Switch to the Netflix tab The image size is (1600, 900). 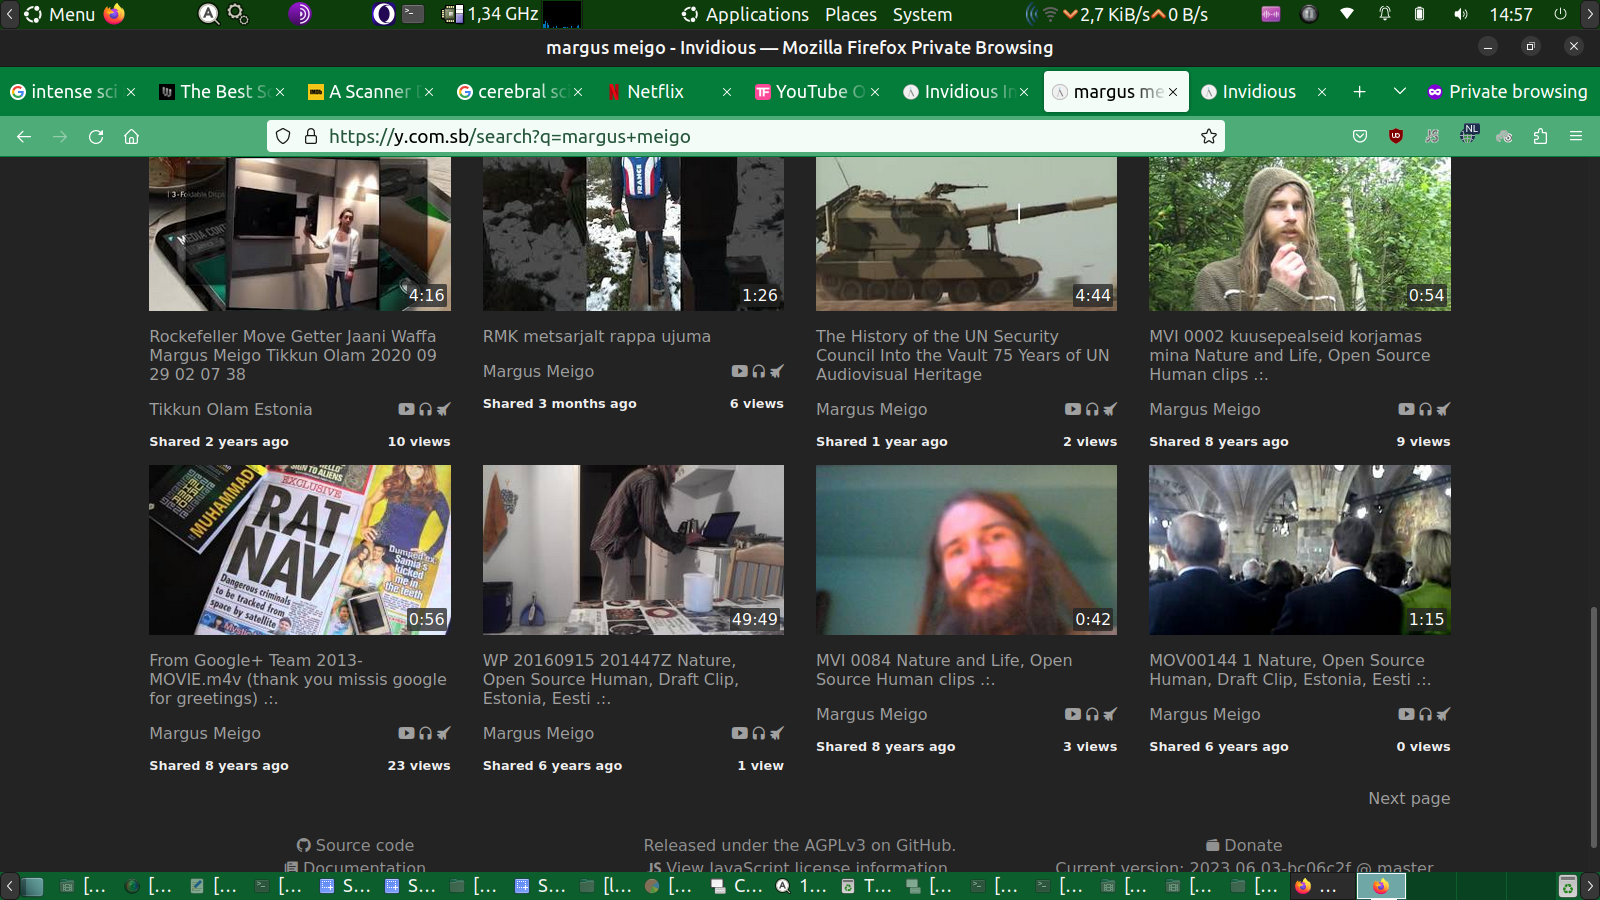(655, 91)
